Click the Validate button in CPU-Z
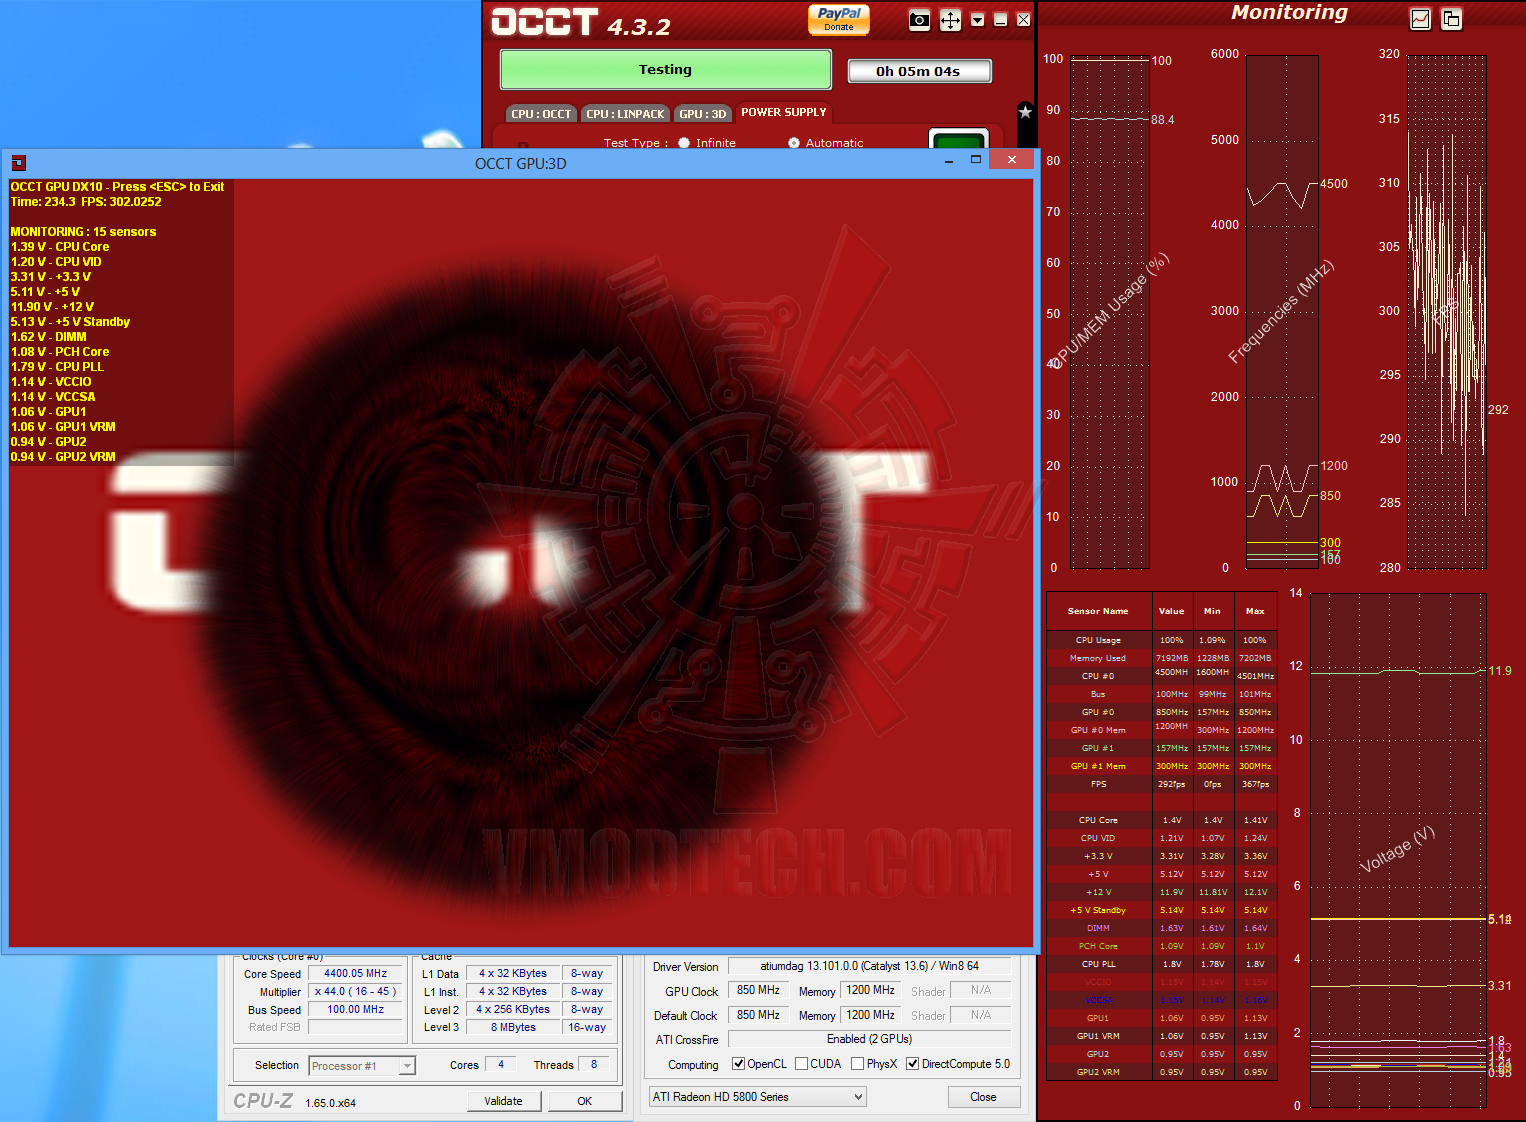Viewport: 1526px width, 1122px height. pyautogui.click(x=504, y=1101)
